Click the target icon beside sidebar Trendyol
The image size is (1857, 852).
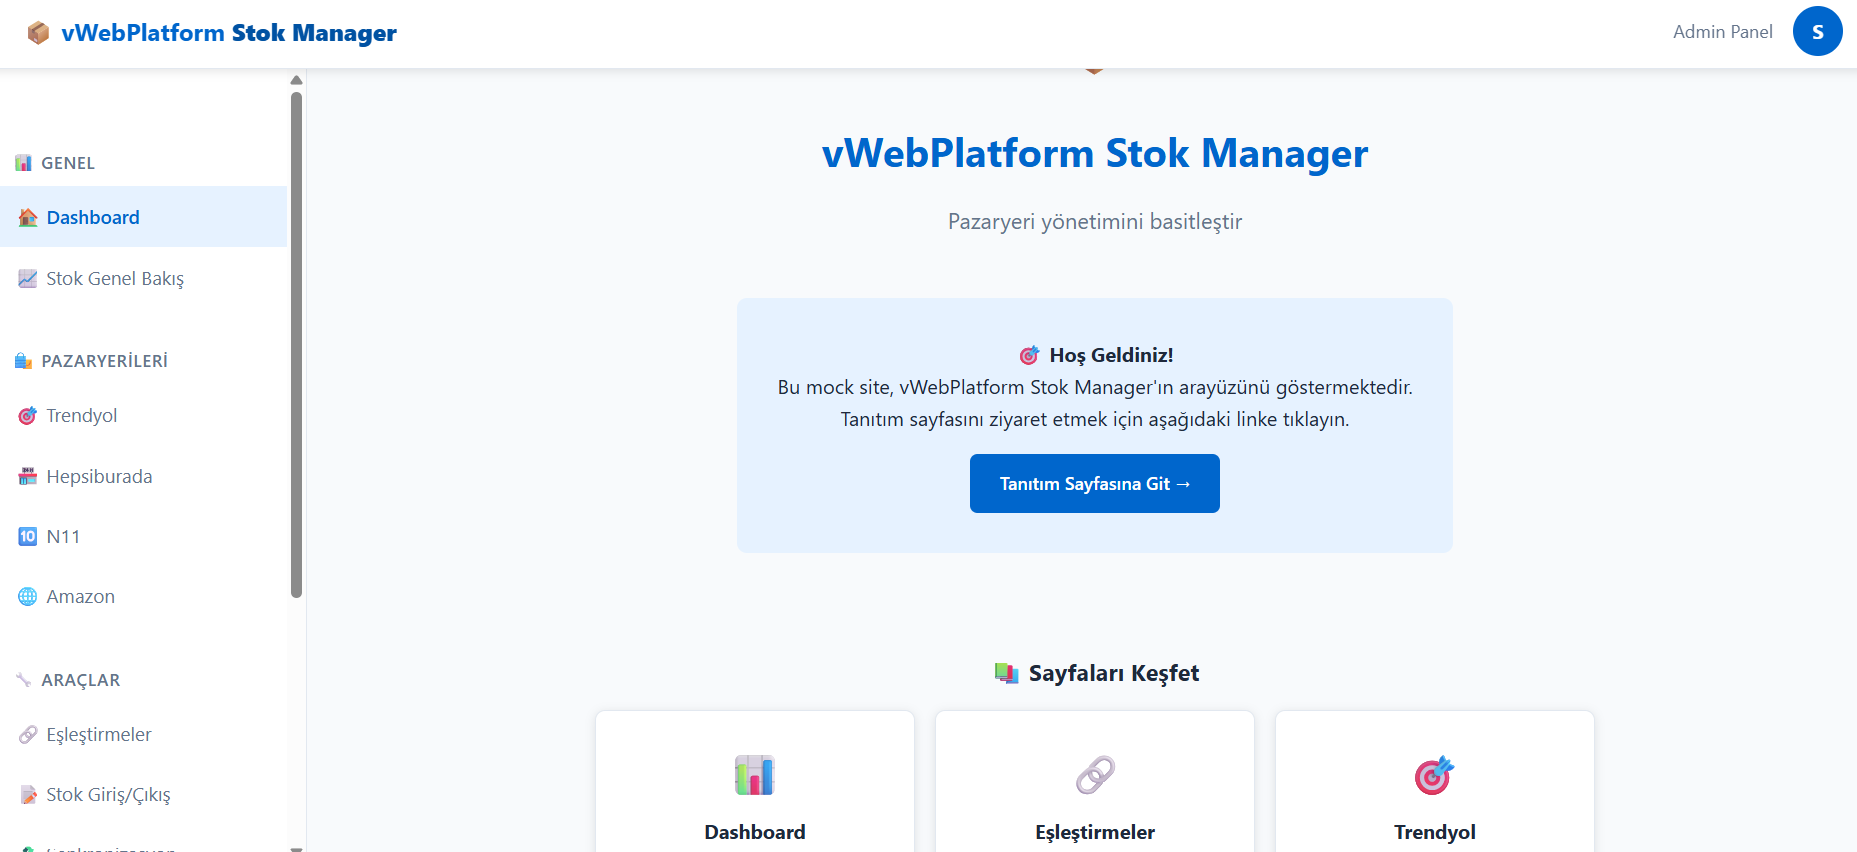click(28, 416)
